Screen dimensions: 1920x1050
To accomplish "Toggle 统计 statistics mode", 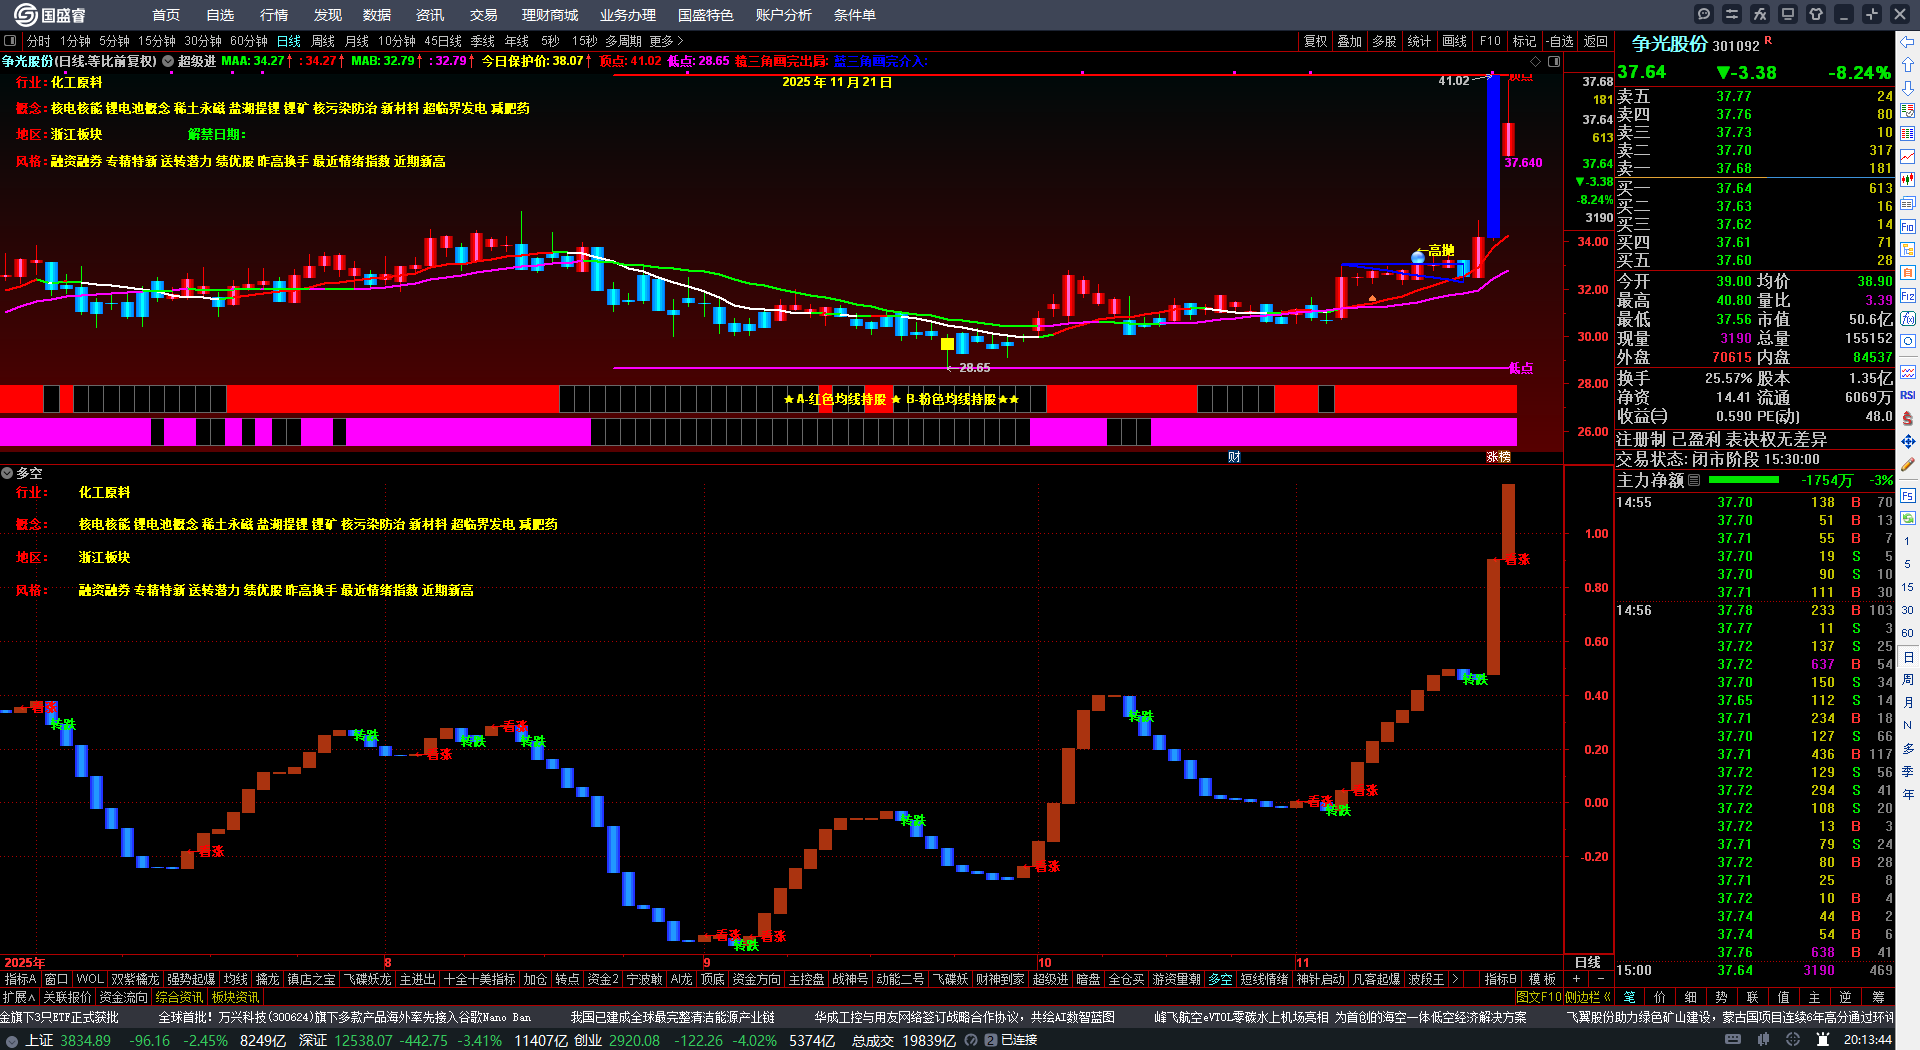I will pos(1419,41).
